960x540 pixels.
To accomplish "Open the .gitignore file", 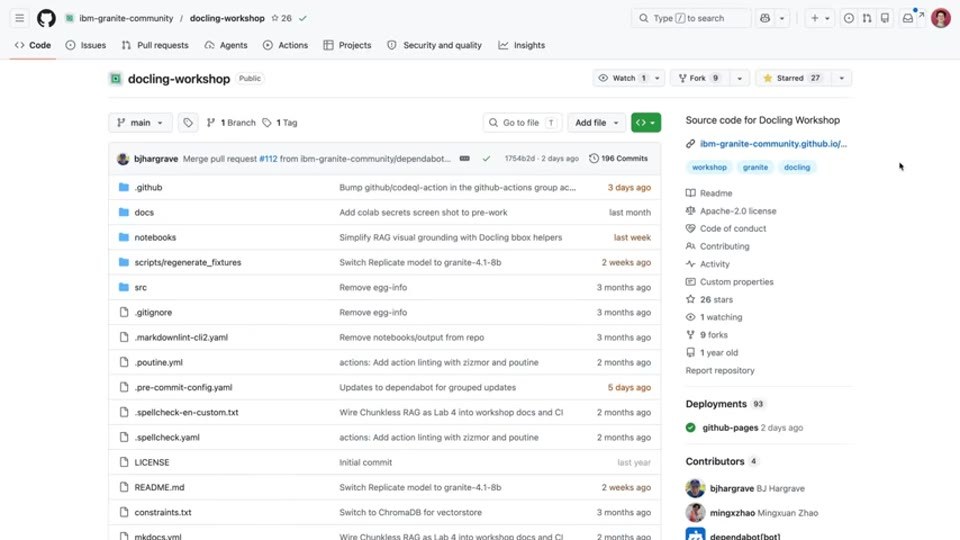I will coord(153,312).
